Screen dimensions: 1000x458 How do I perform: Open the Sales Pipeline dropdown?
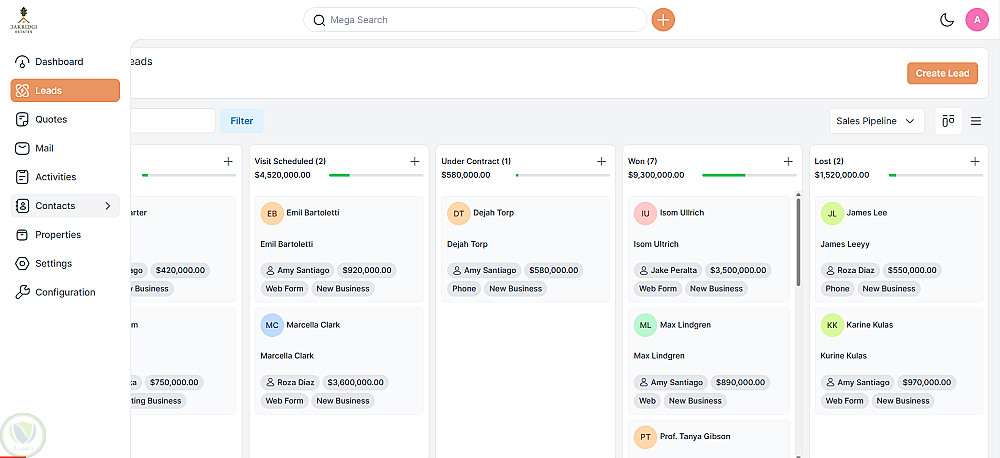coord(876,121)
